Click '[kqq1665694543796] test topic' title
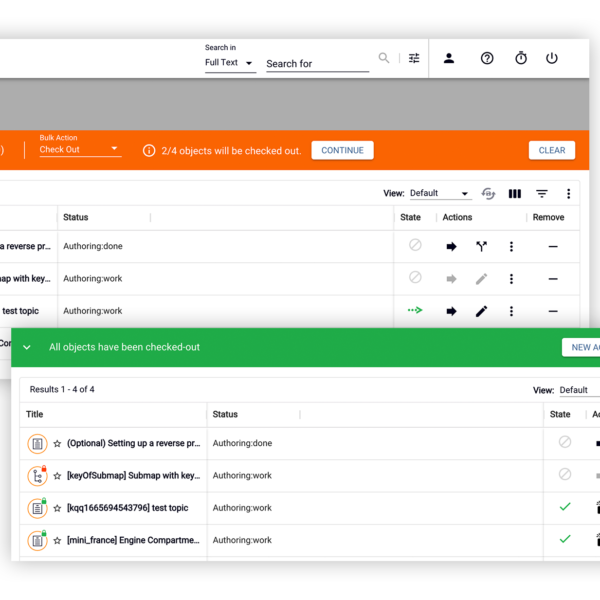The height and width of the screenshot is (600, 600). (127, 508)
